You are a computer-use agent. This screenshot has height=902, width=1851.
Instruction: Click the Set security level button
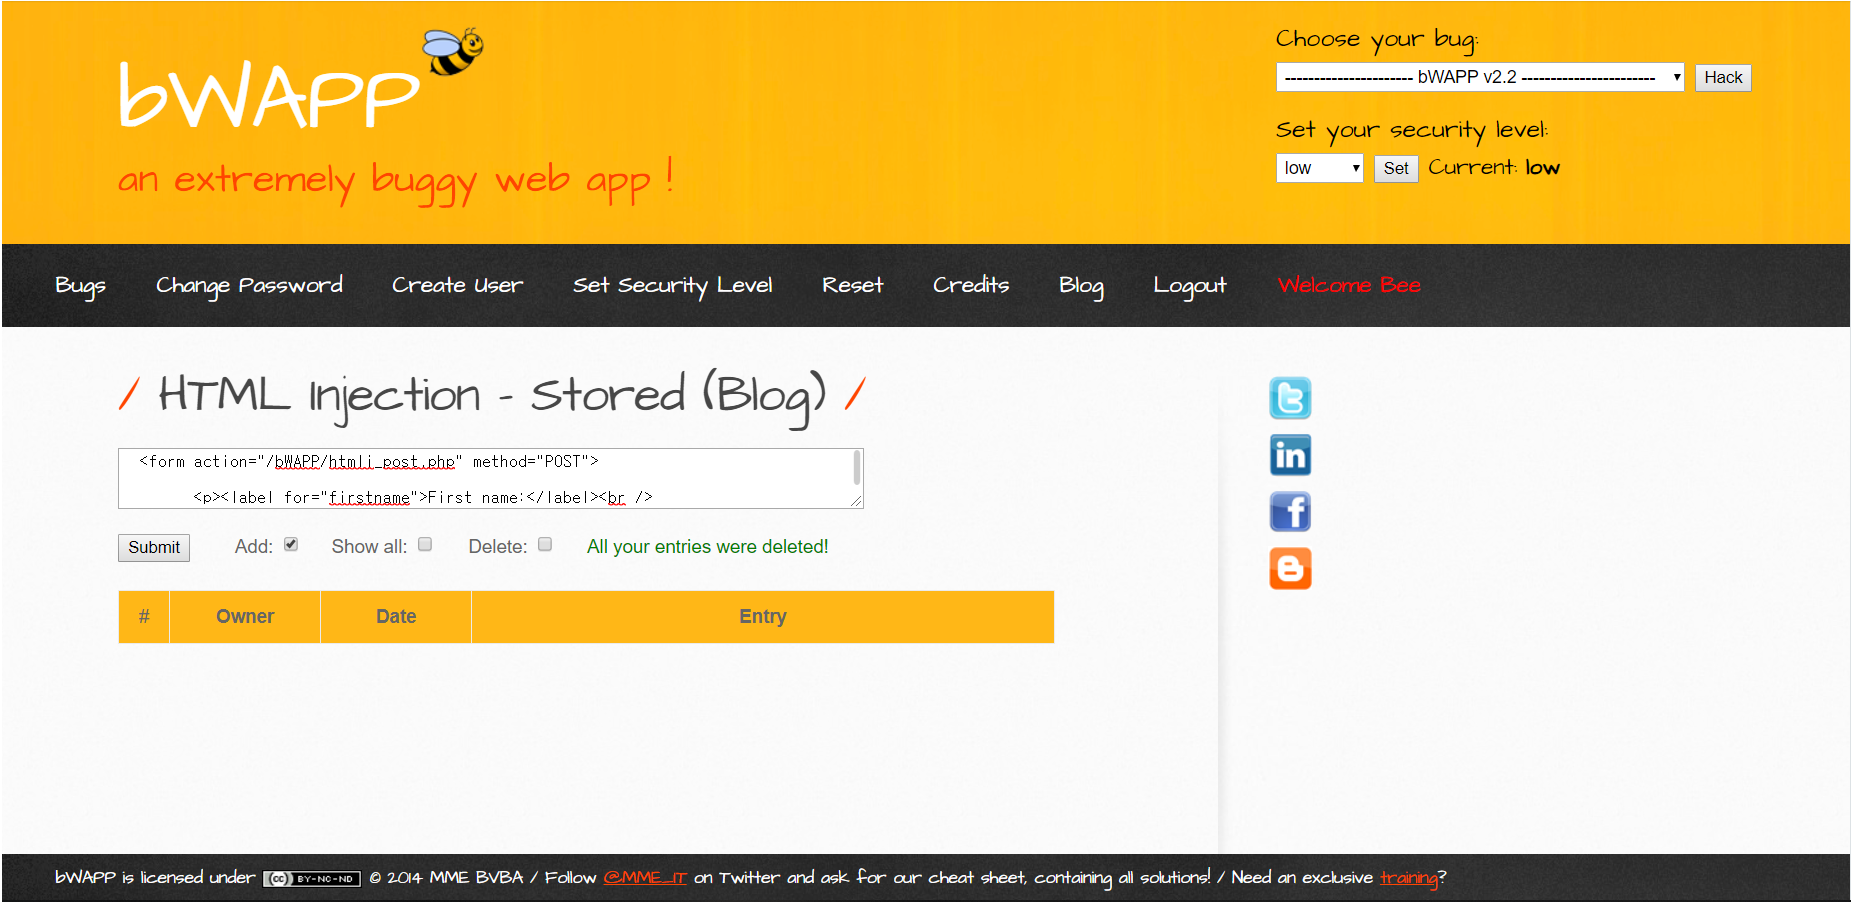coord(1396,169)
